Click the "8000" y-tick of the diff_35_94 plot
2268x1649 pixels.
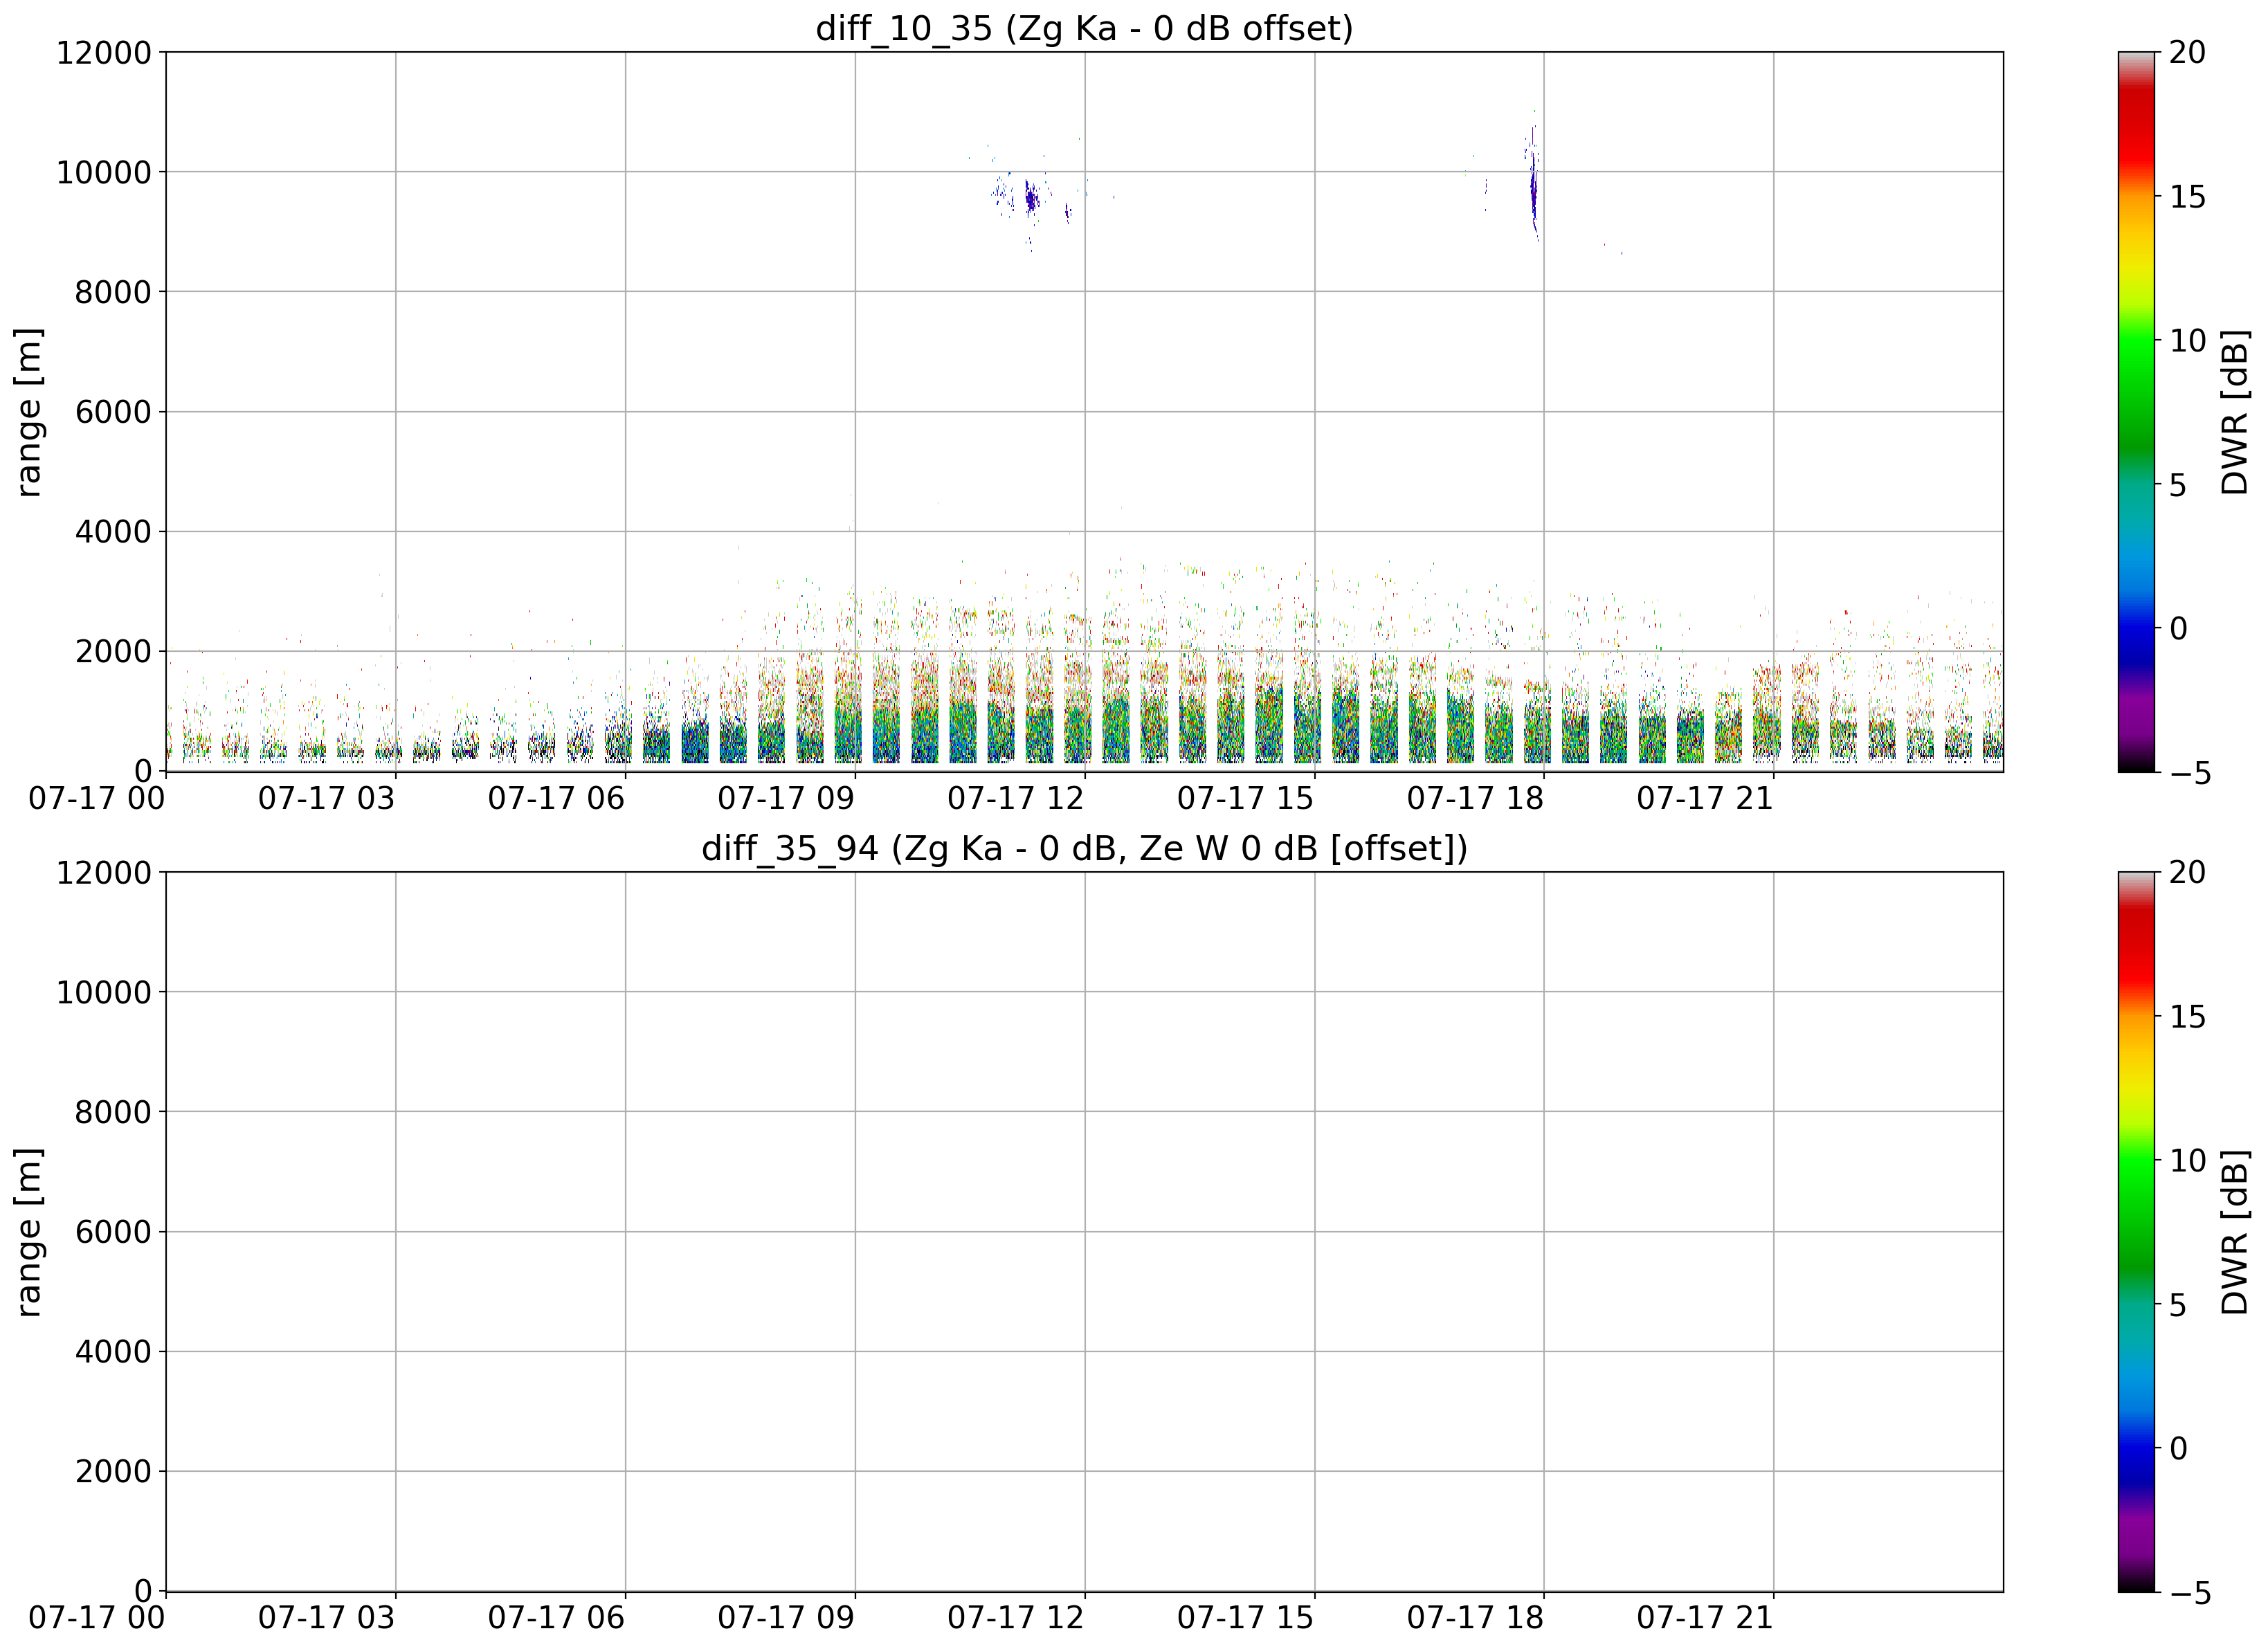(x=113, y=1112)
